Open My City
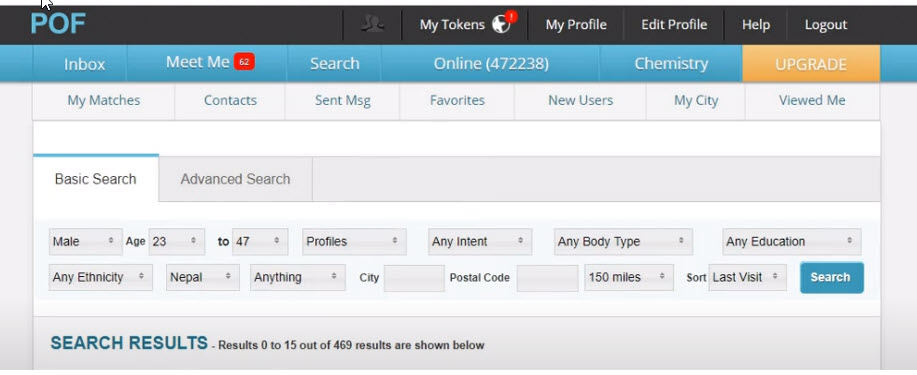This screenshot has height=375, width=917. [x=695, y=101]
